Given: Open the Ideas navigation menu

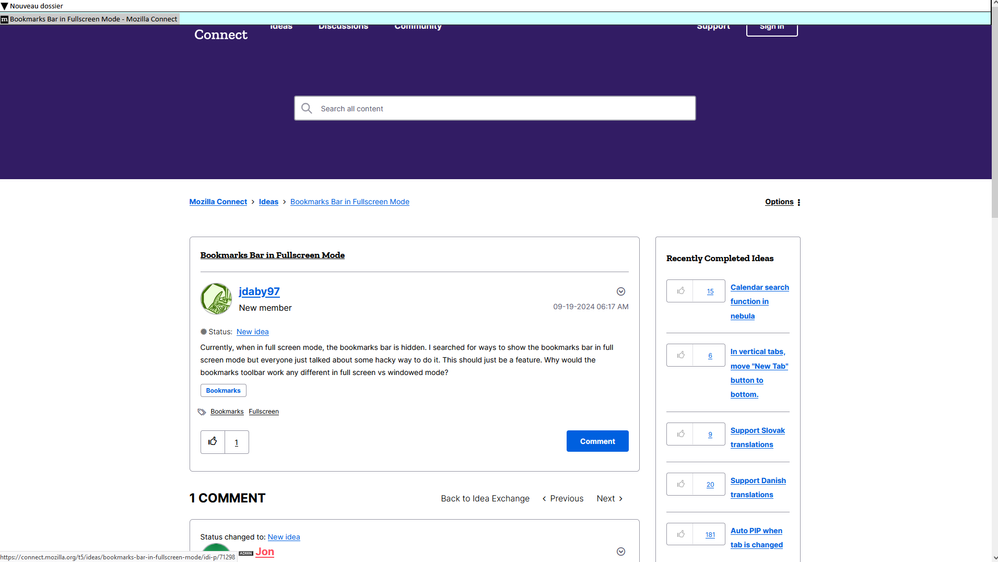Looking at the screenshot, I should [281, 26].
